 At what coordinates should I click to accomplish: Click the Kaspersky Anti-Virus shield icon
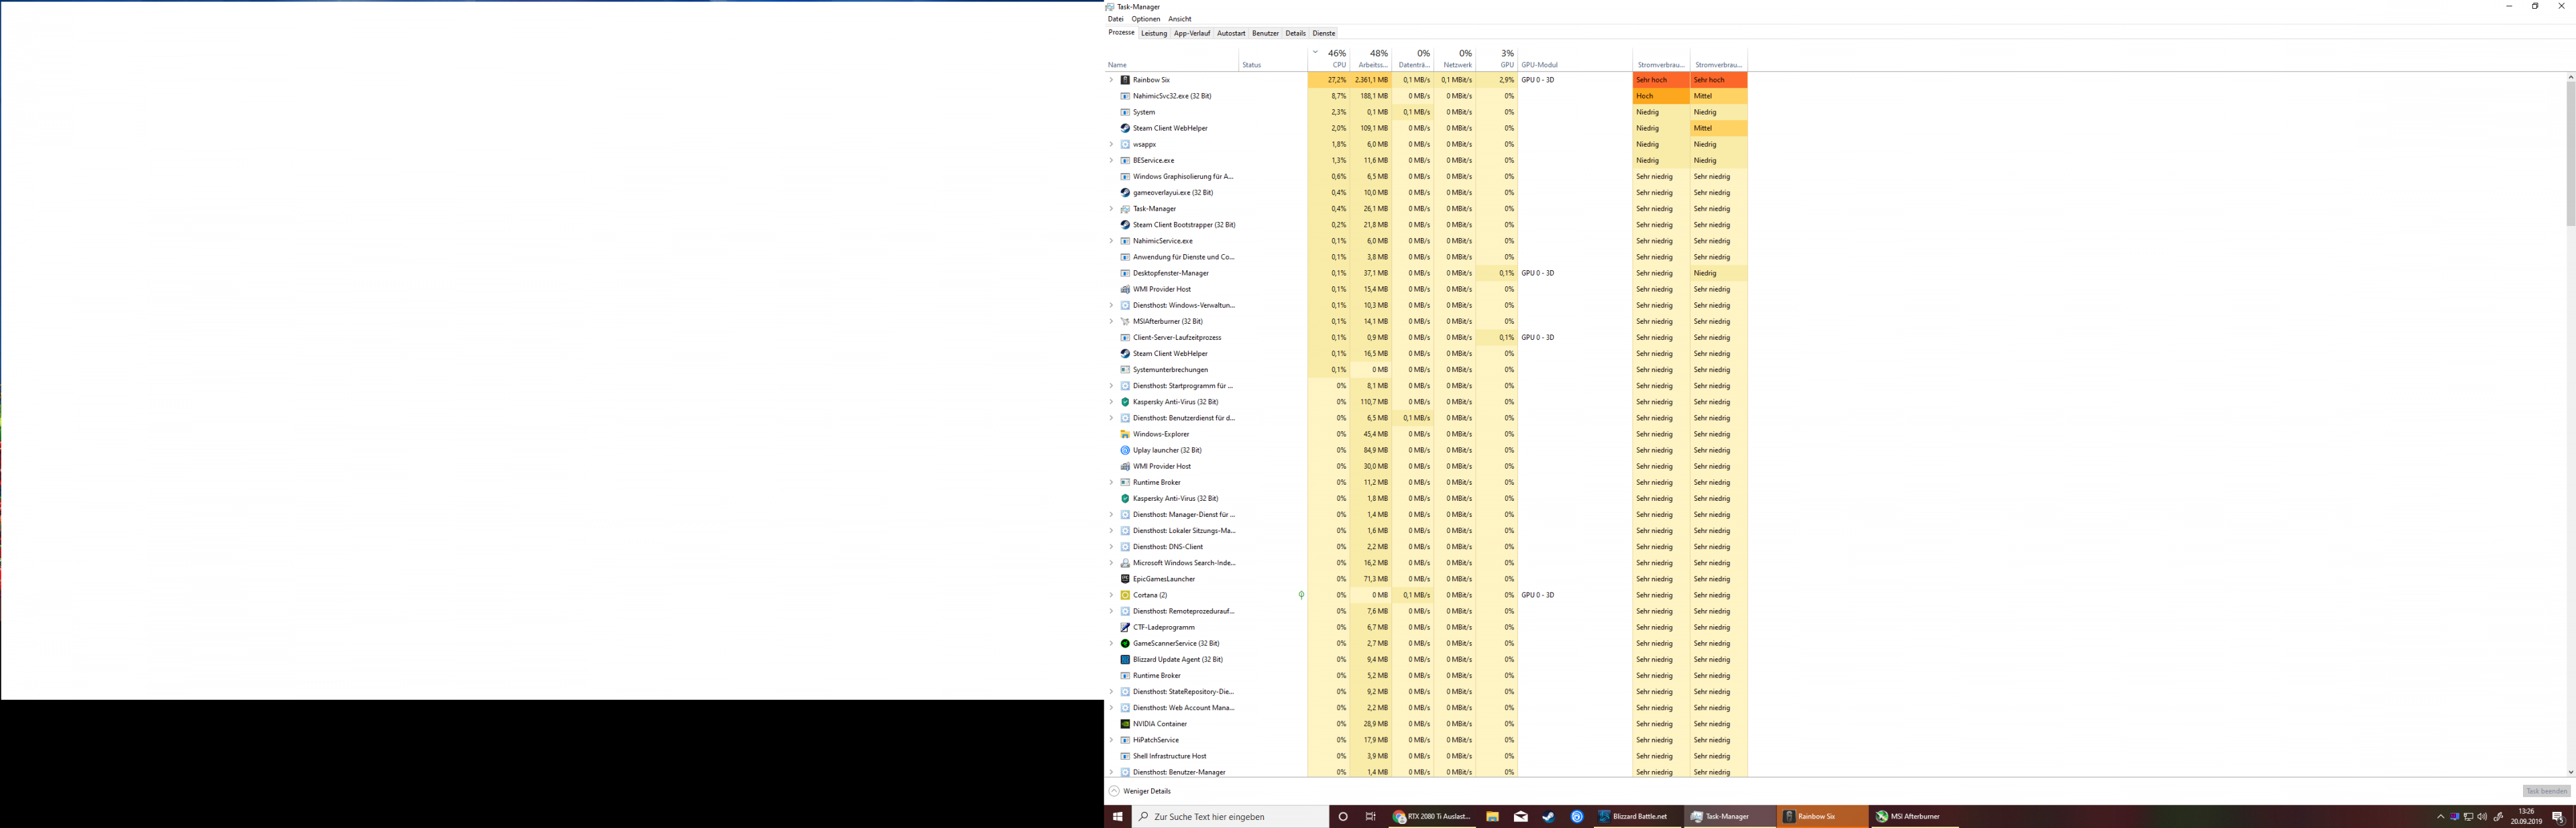click(x=1125, y=402)
